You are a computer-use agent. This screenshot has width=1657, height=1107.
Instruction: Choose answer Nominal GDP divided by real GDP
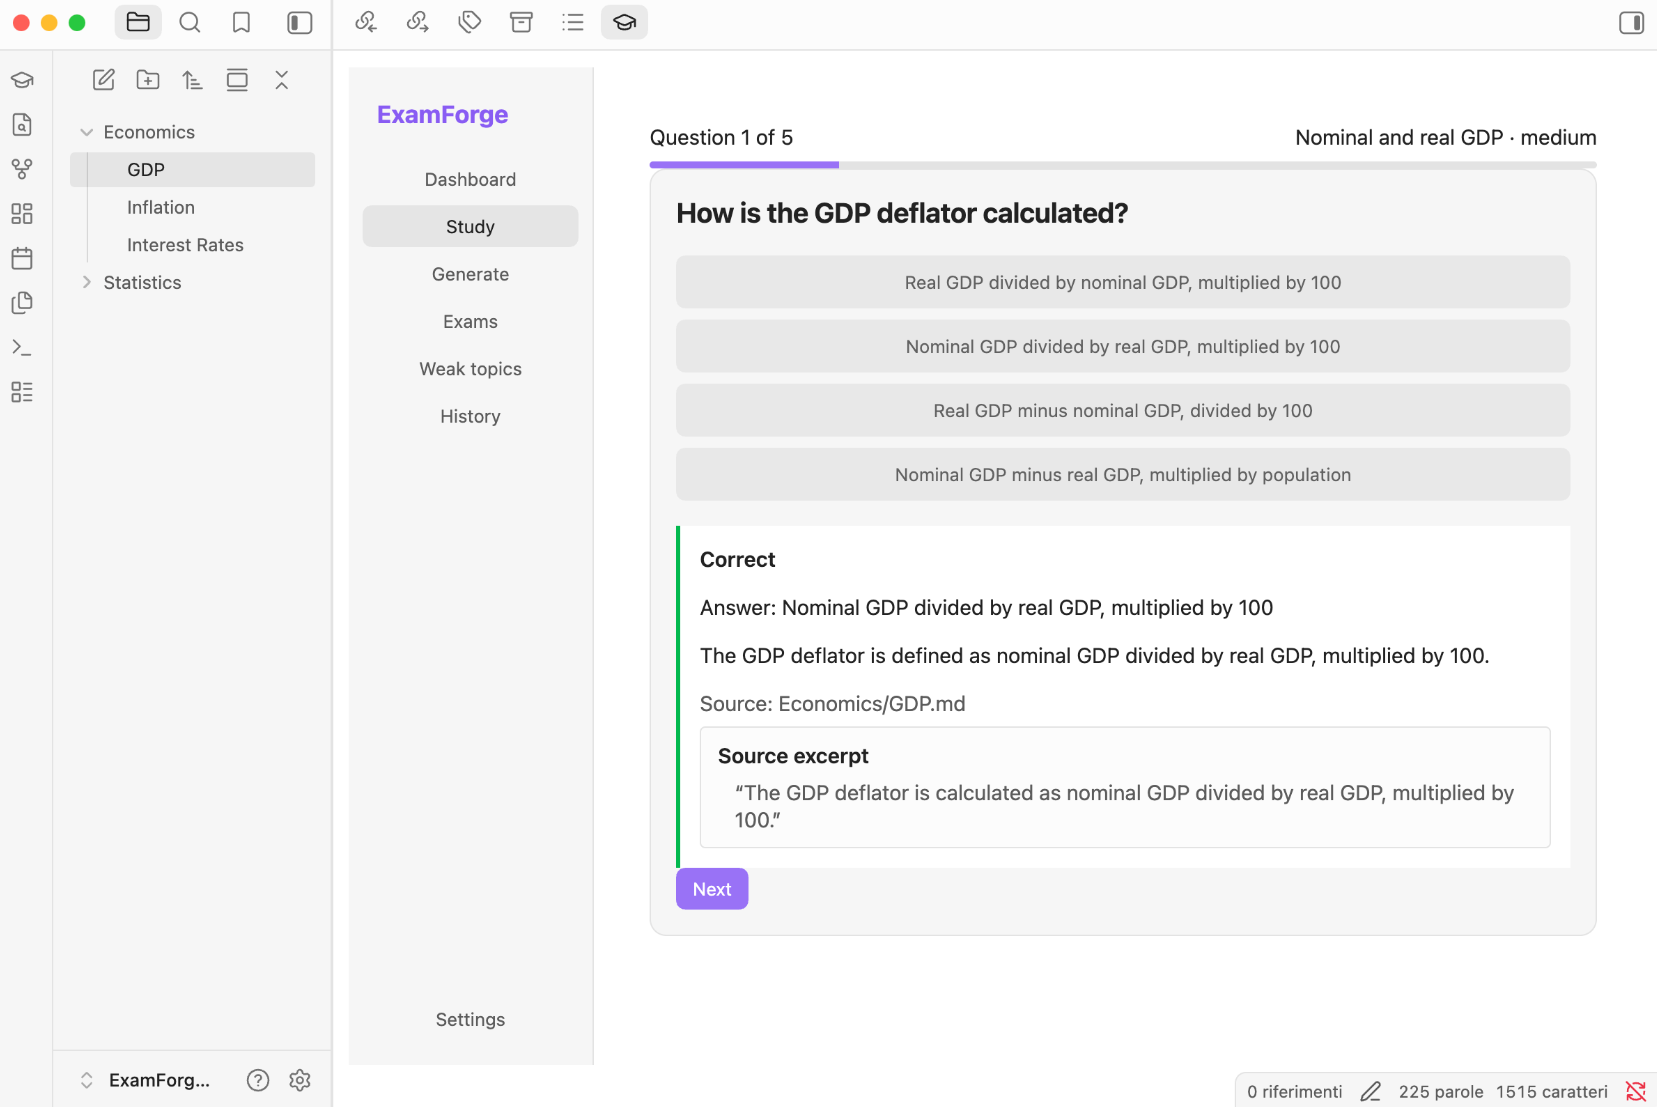click(x=1123, y=347)
